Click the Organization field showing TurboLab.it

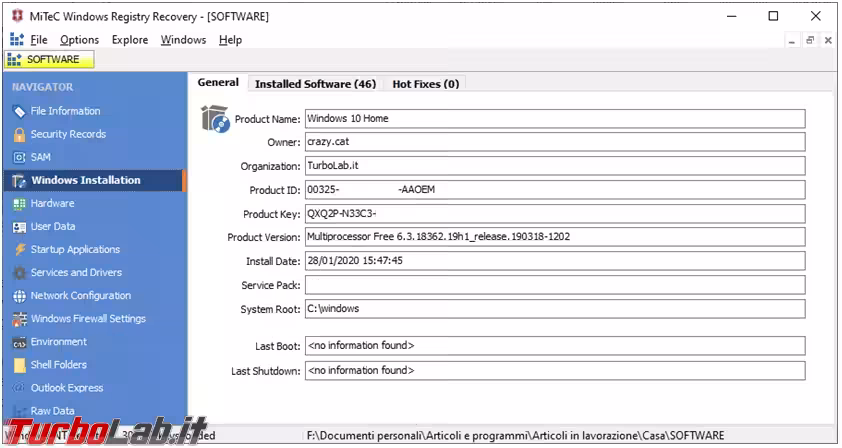pyautogui.click(x=555, y=165)
